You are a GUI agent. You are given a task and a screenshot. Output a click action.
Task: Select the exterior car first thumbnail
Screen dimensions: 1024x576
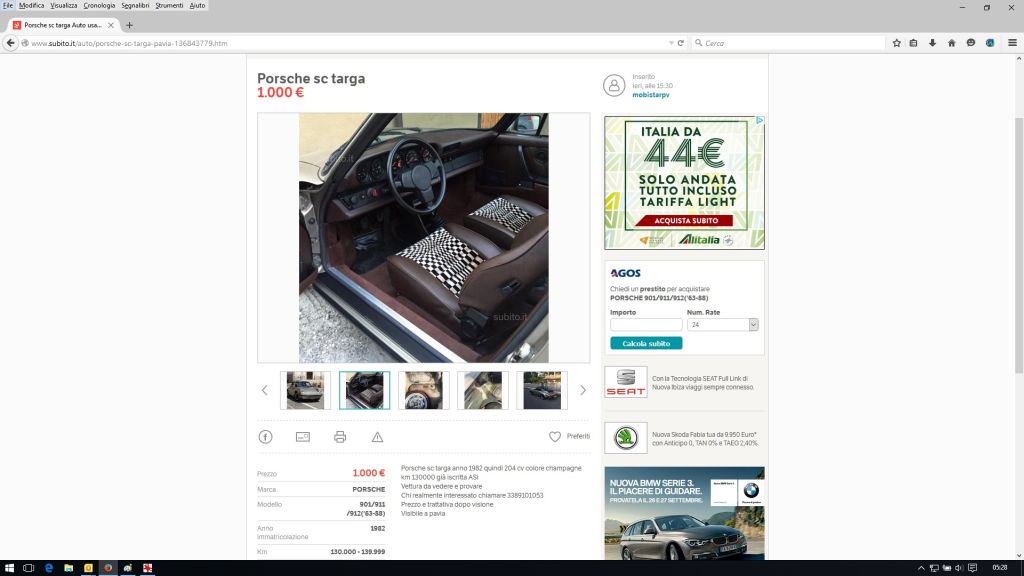tap(305, 391)
